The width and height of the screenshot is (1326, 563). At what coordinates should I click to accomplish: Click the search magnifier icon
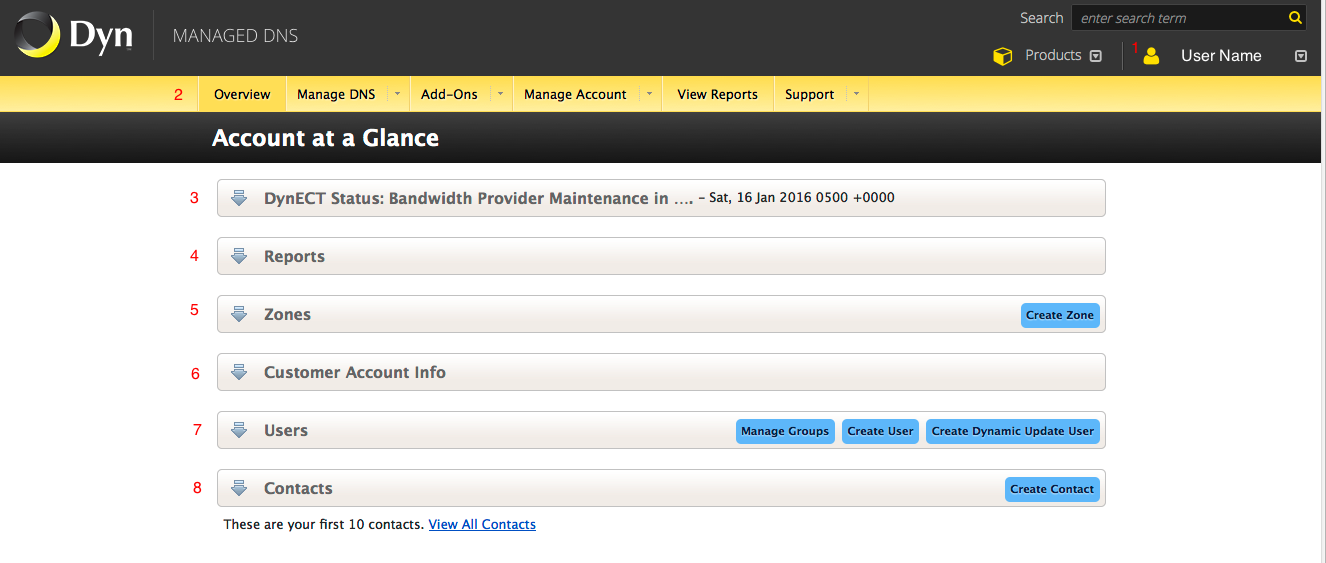pyautogui.click(x=1294, y=18)
